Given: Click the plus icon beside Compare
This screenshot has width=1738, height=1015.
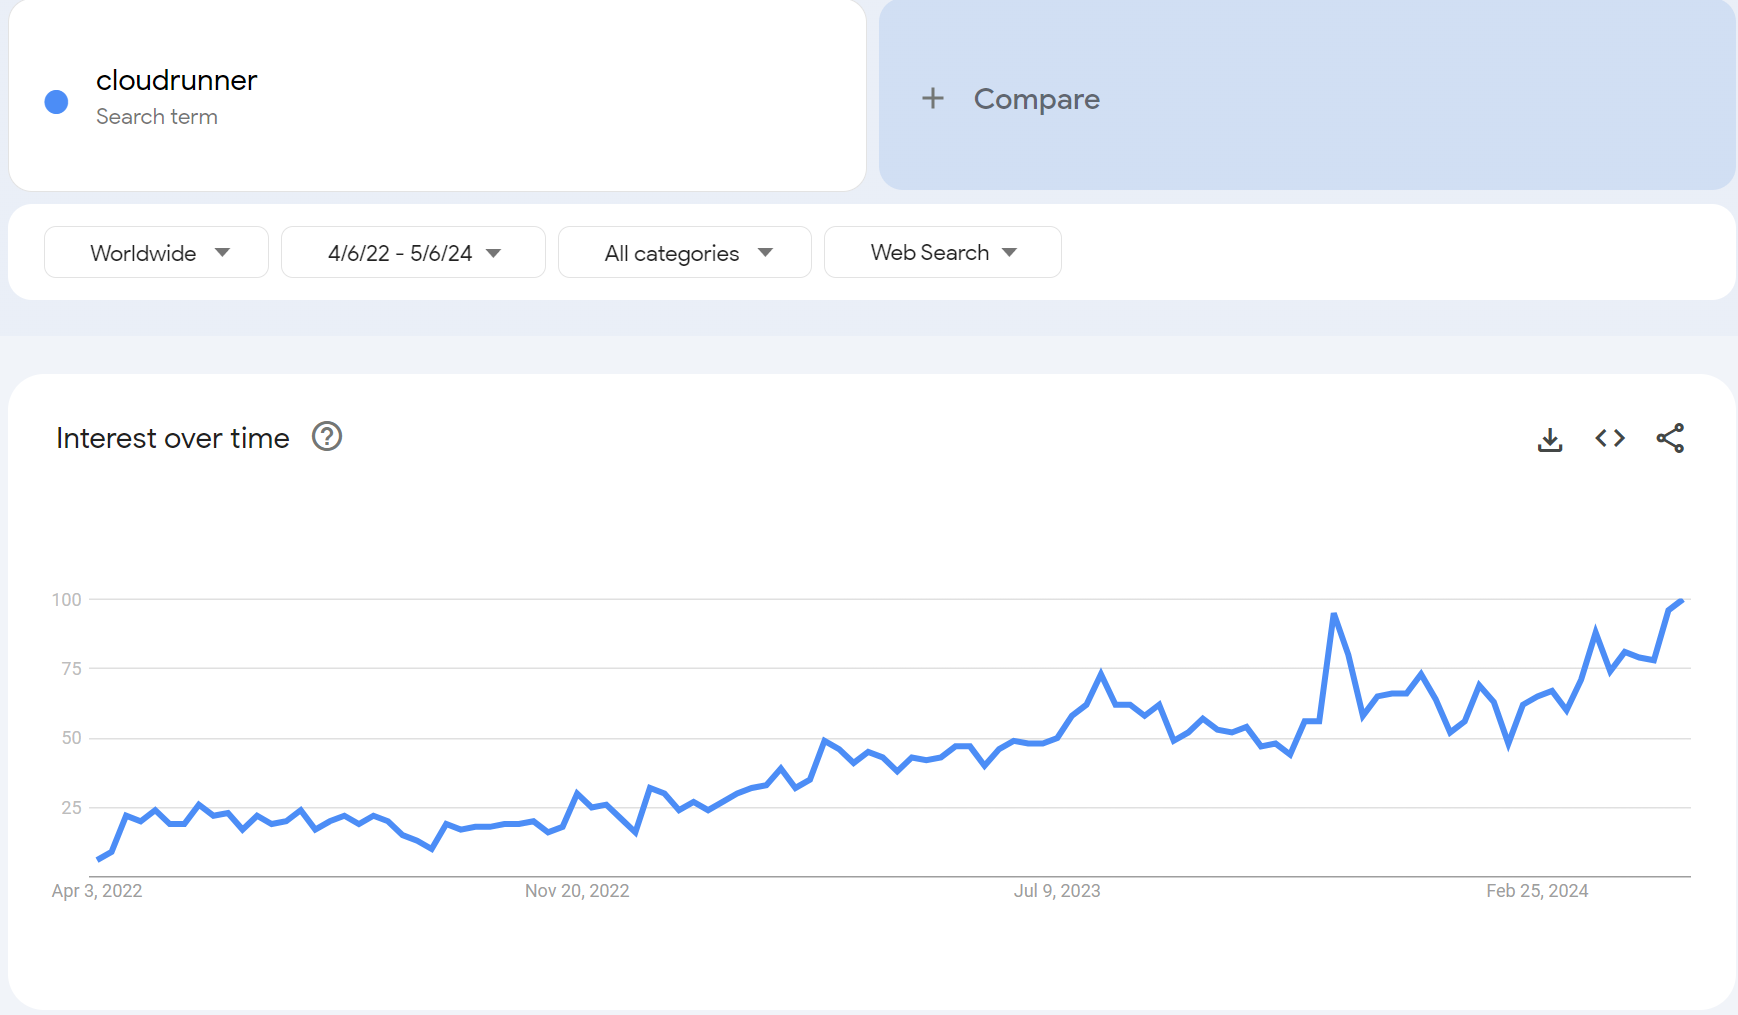Looking at the screenshot, I should (x=932, y=98).
